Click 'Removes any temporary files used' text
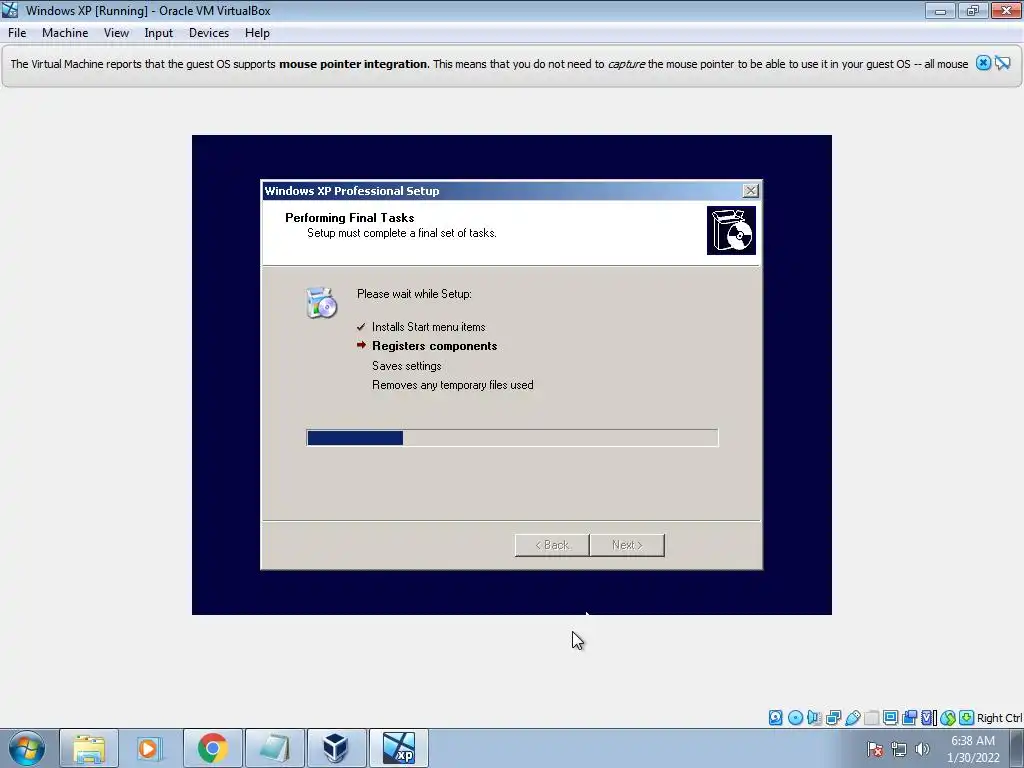The width and height of the screenshot is (1024, 768). pyautogui.click(x=453, y=385)
